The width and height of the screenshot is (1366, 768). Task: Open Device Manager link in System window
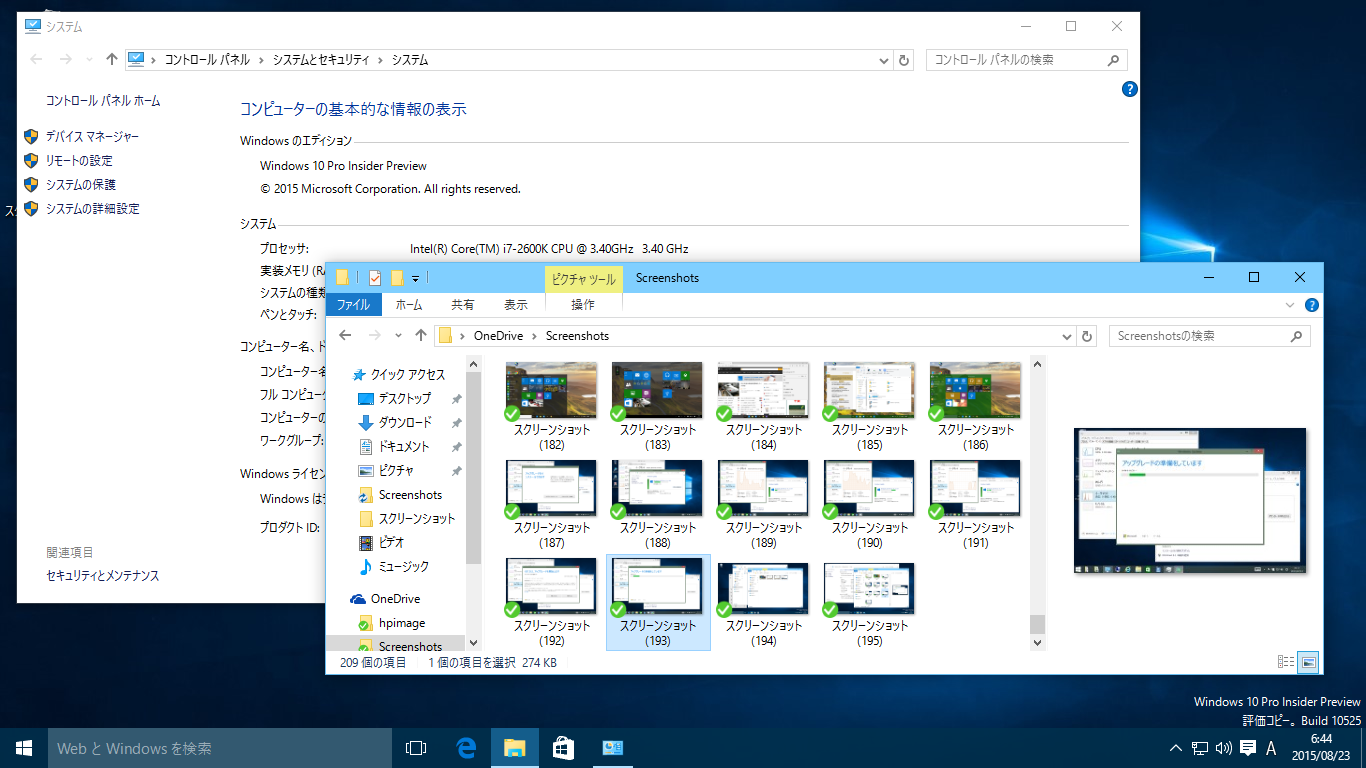coord(92,136)
